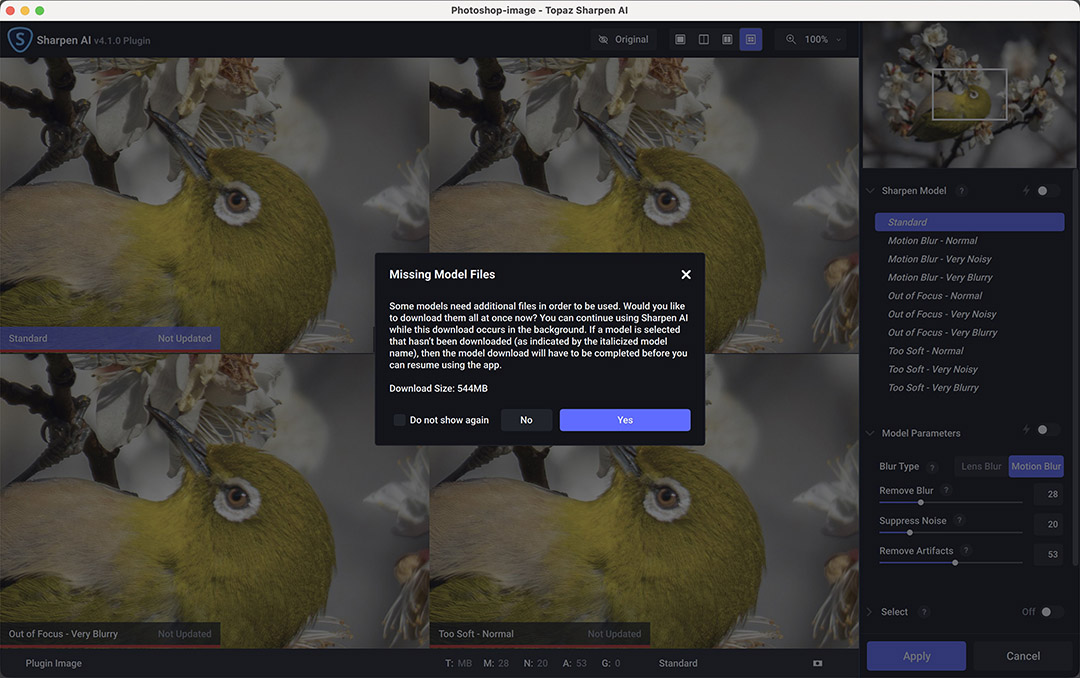
Task: Toggle the Sharpen Model auto switch
Action: [x=1048, y=191]
